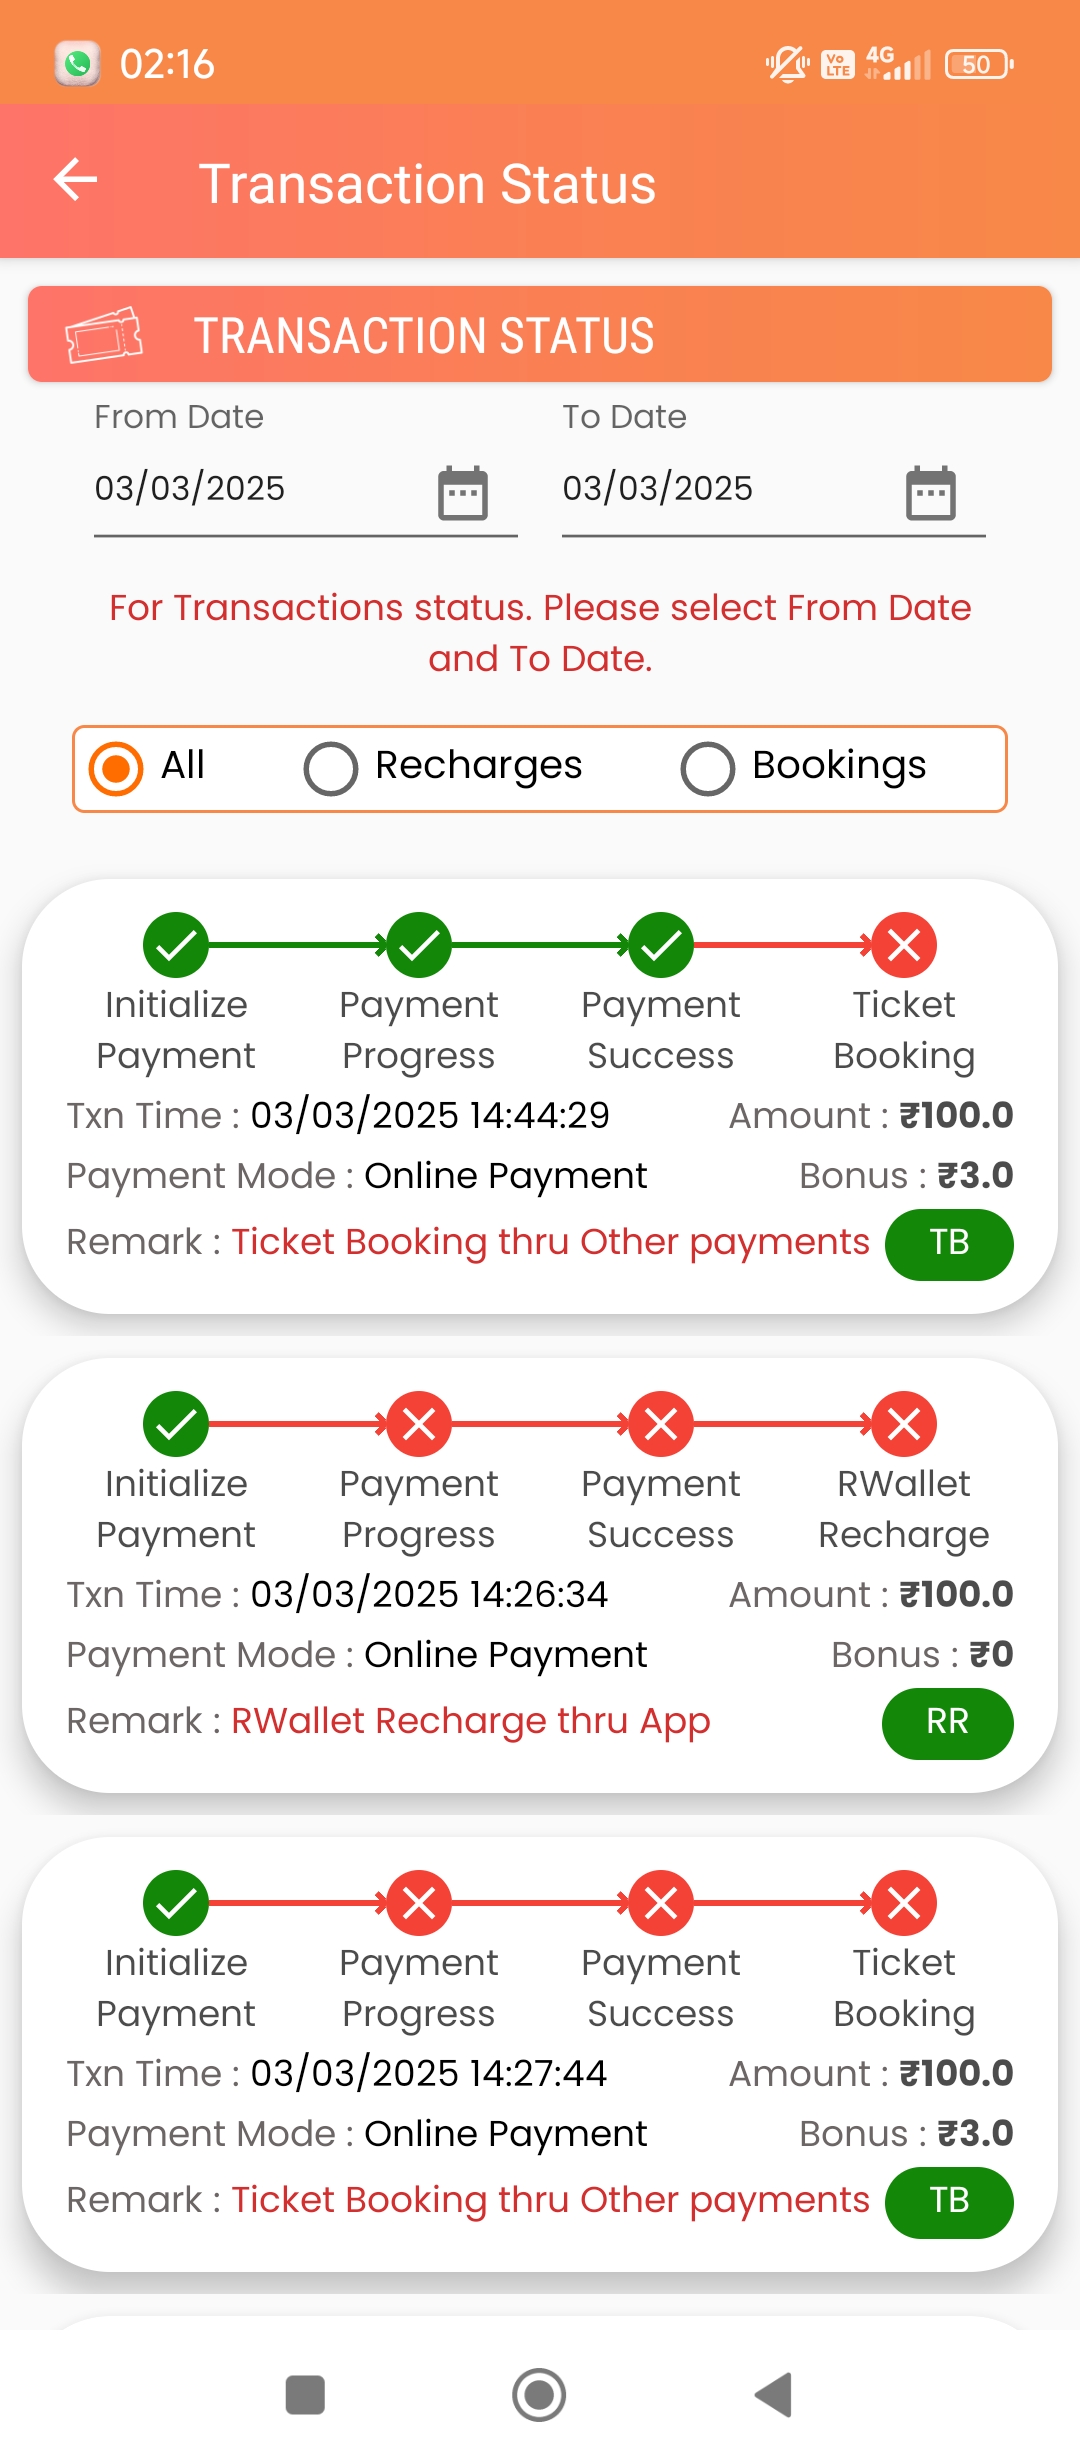Open the RWallet Recharge thru App remark
The height and width of the screenshot is (2460, 1080).
470,1721
